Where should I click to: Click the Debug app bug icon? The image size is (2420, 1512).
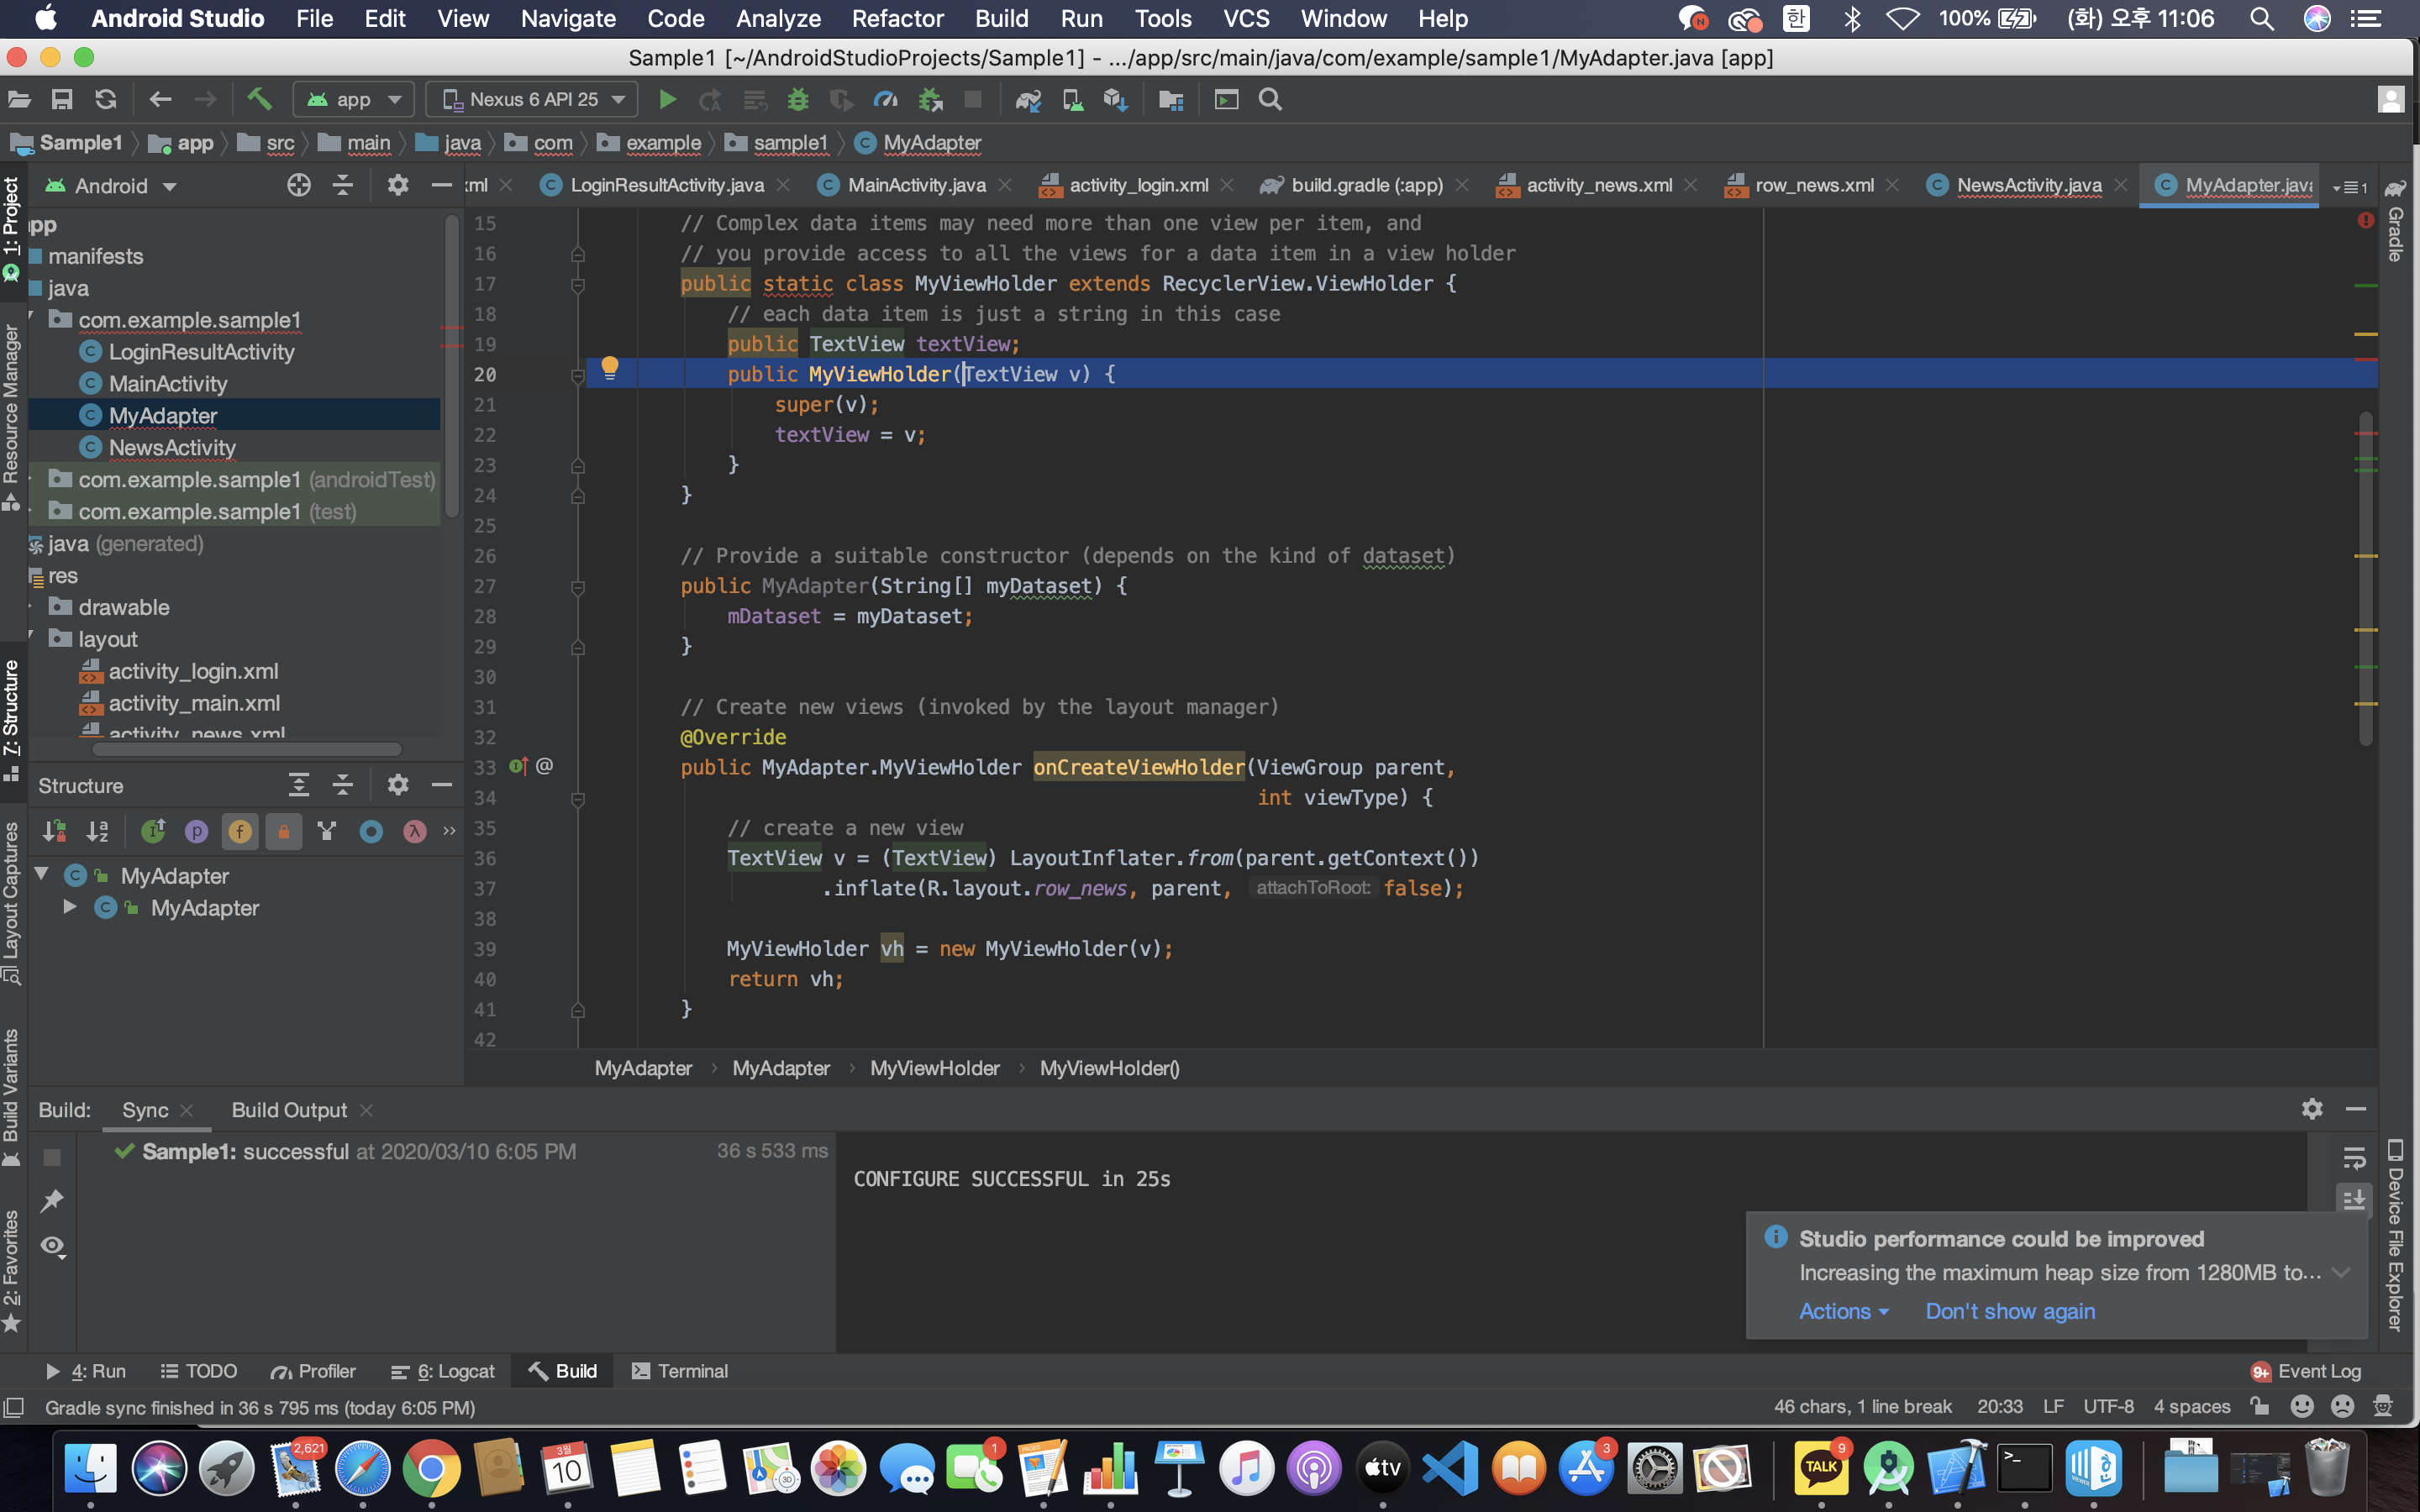click(797, 100)
